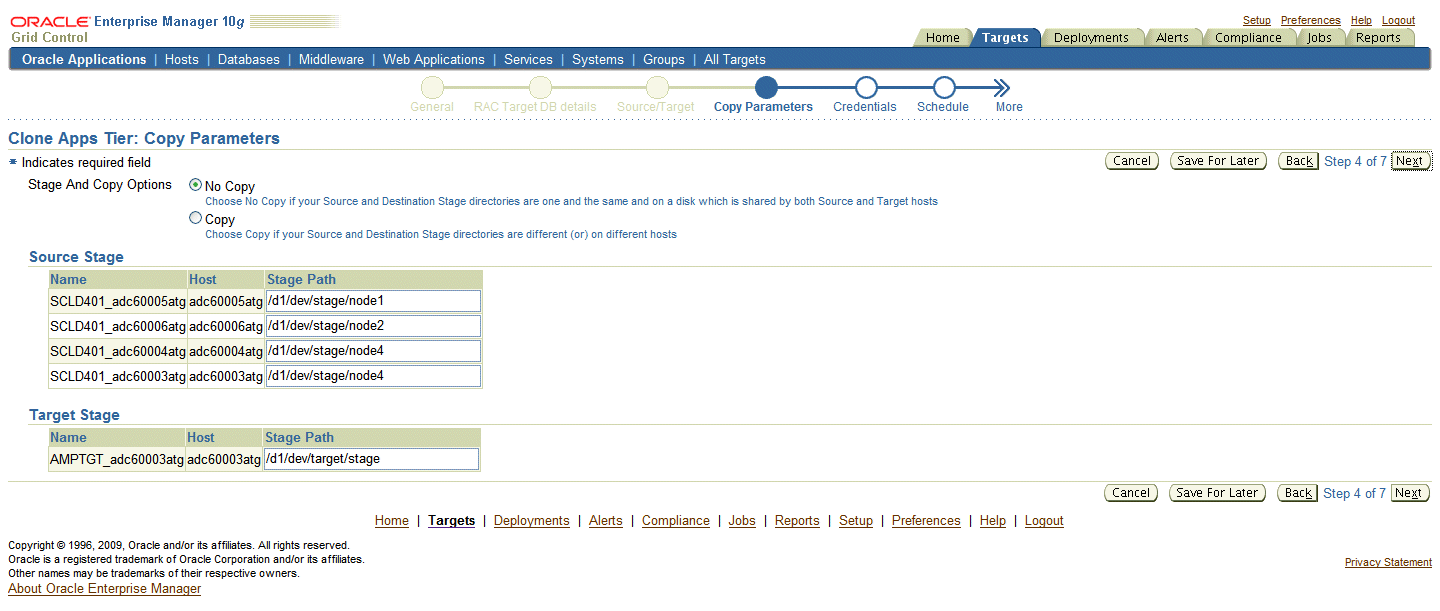Click the Credentials step circle
This screenshot has height=611, width=1440.
[866, 88]
